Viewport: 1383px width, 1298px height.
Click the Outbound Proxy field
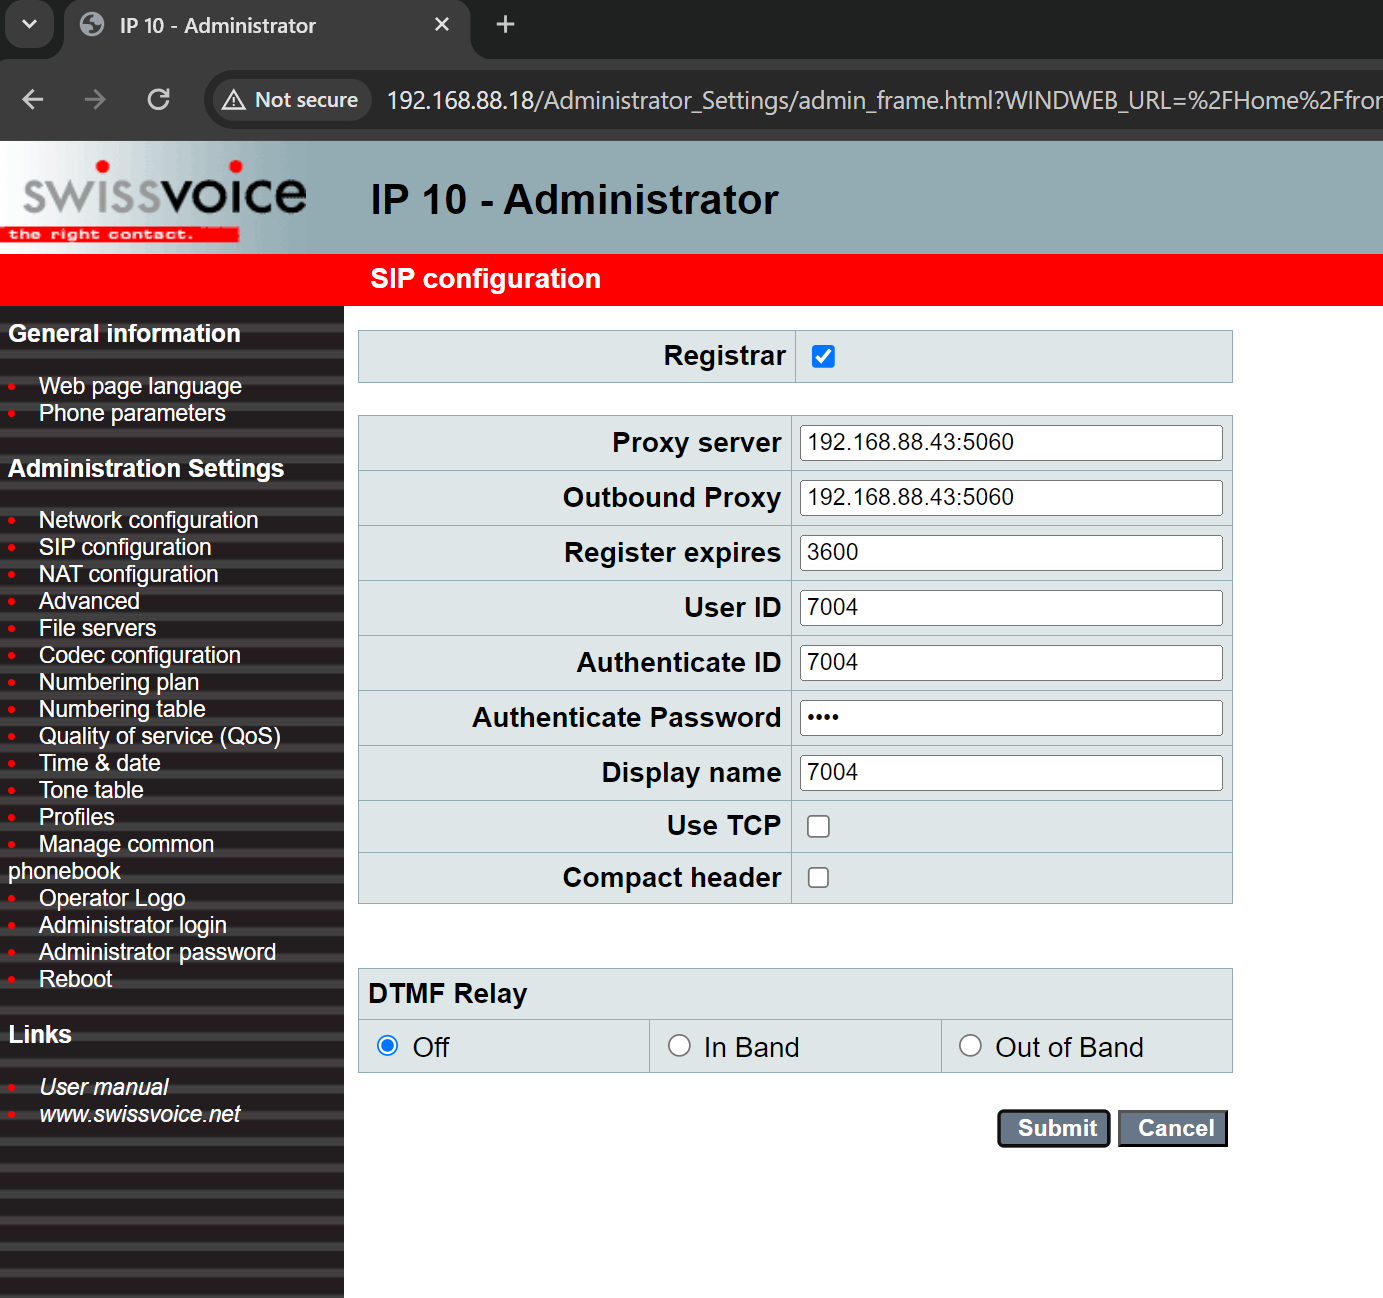click(x=1011, y=498)
